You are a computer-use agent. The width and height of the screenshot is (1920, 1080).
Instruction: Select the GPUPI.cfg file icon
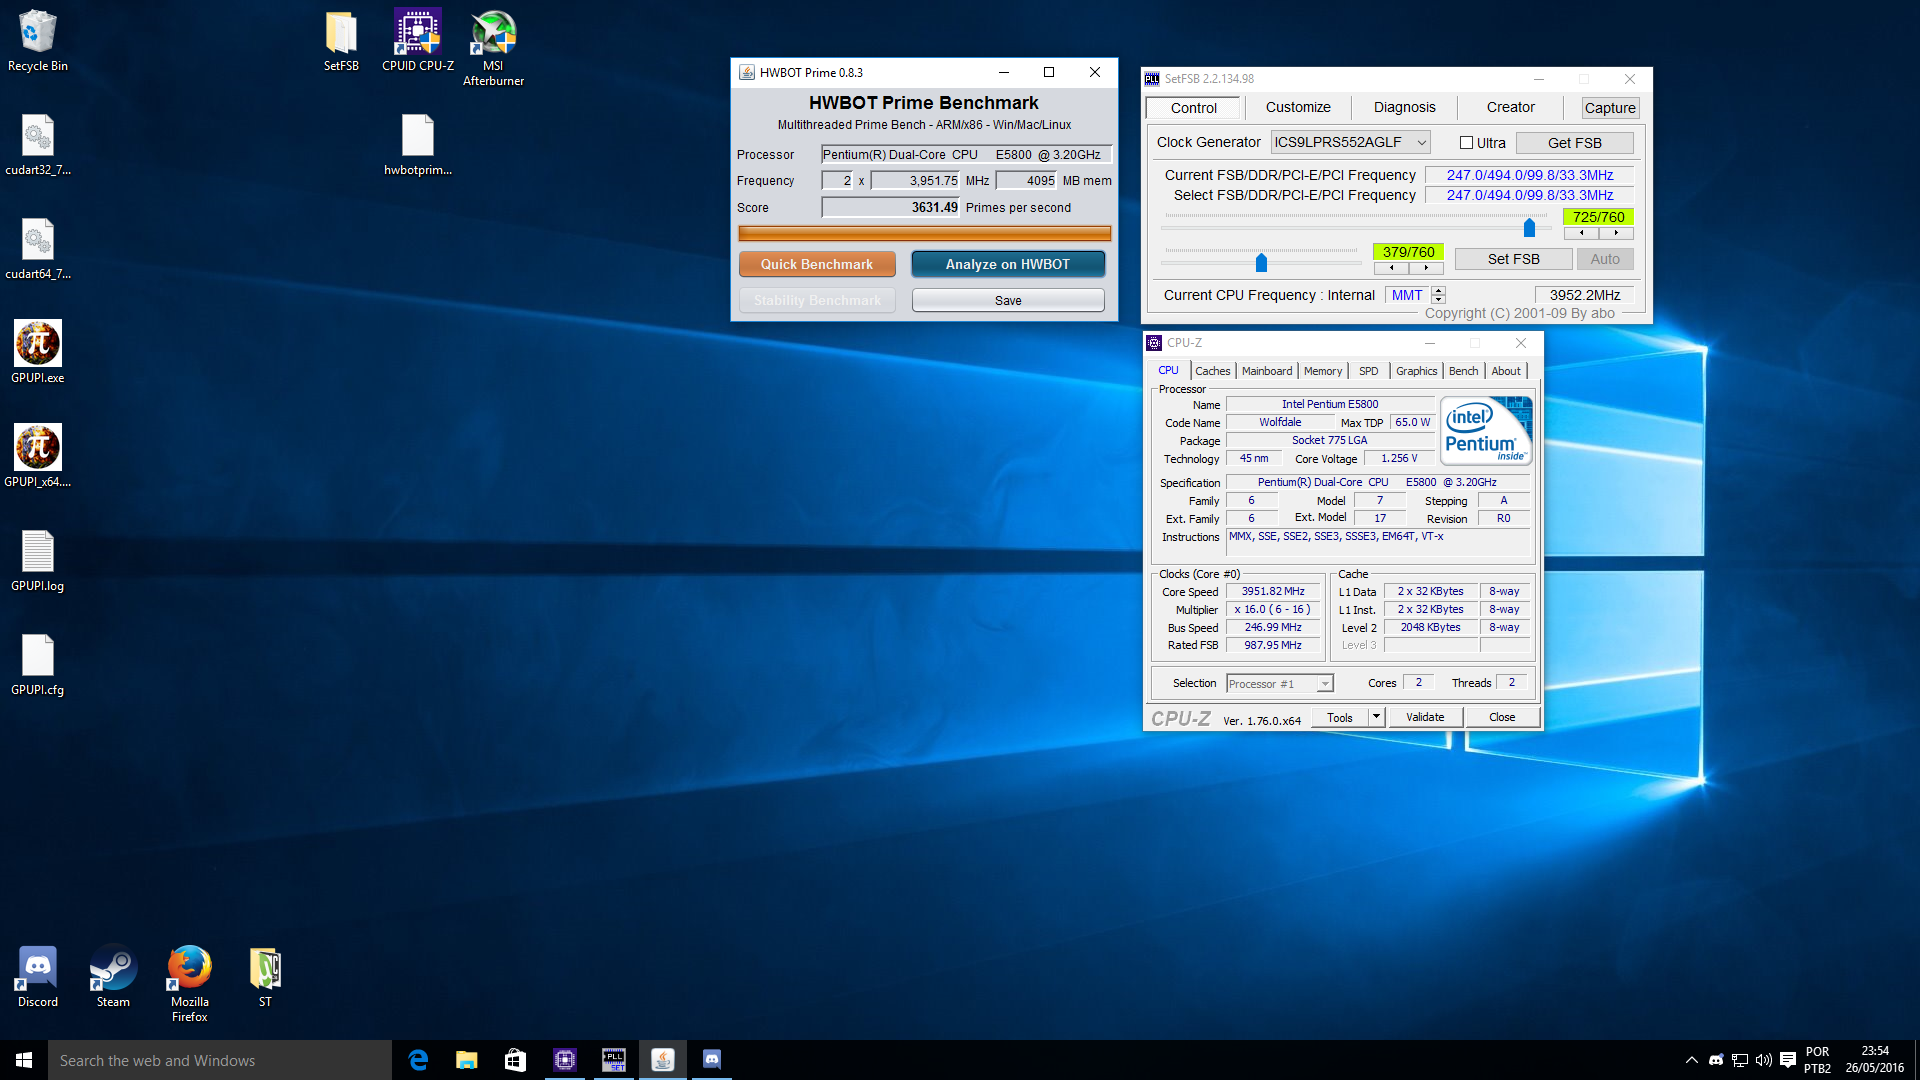38,665
